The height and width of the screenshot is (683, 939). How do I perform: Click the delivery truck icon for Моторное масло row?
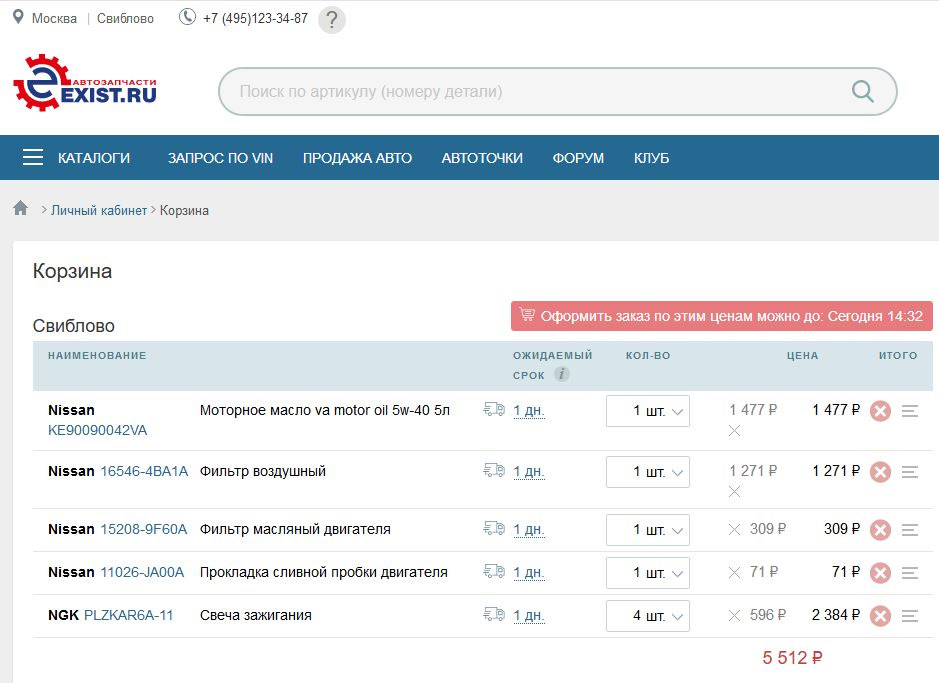(494, 409)
